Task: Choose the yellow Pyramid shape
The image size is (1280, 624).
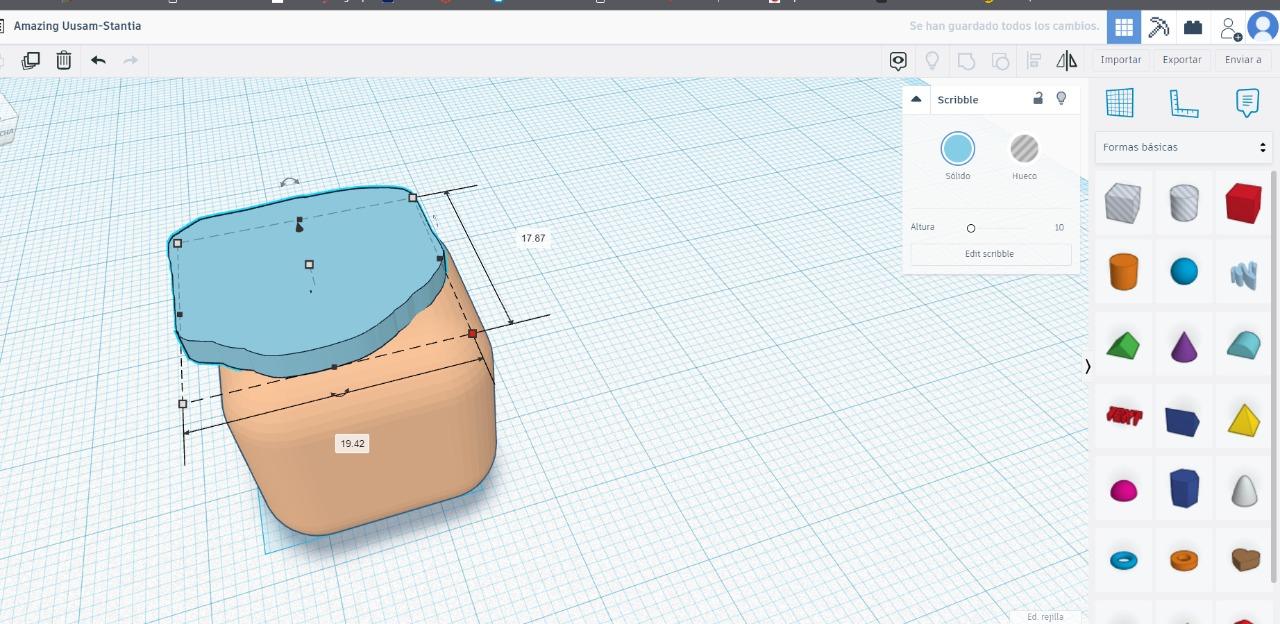Action: coord(1244,420)
